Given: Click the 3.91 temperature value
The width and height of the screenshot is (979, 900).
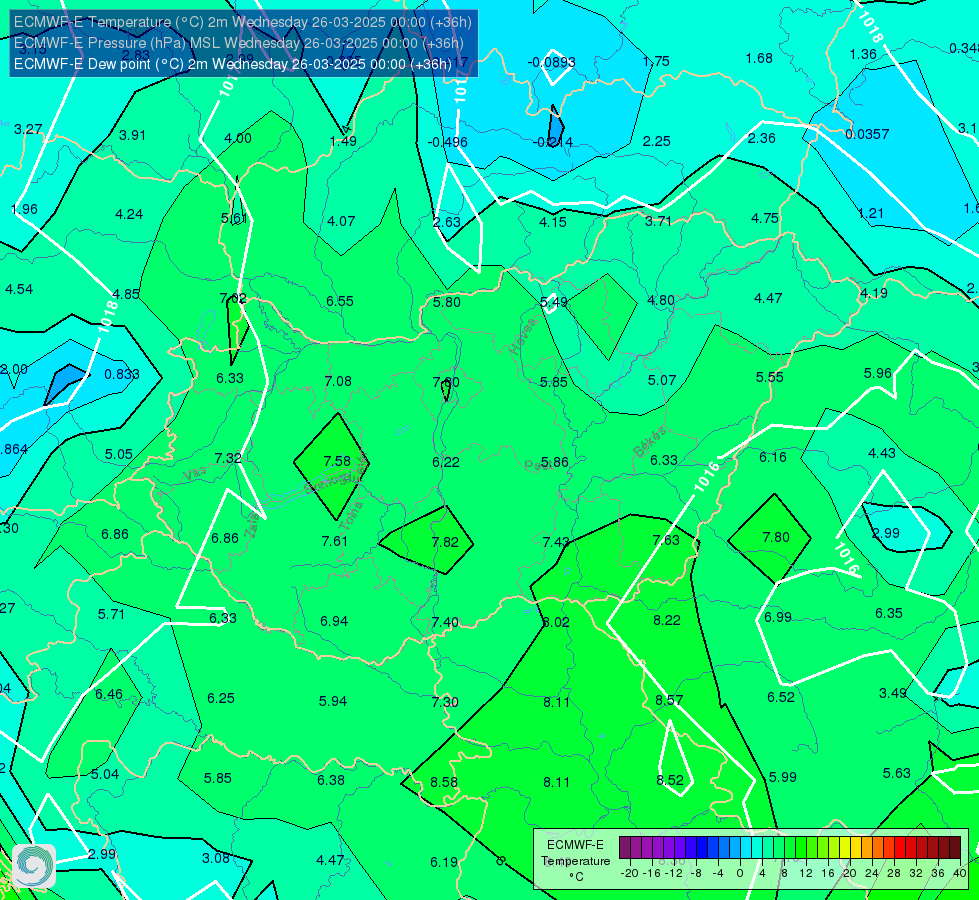Looking at the screenshot, I should pyautogui.click(x=132, y=135).
